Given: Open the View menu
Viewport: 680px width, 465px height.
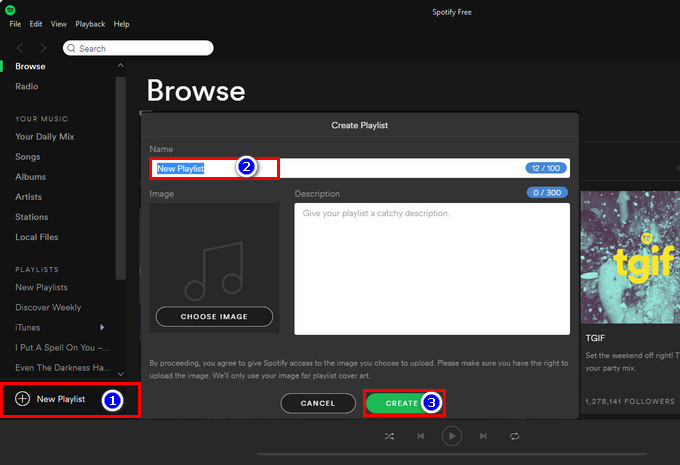Looking at the screenshot, I should (x=59, y=24).
